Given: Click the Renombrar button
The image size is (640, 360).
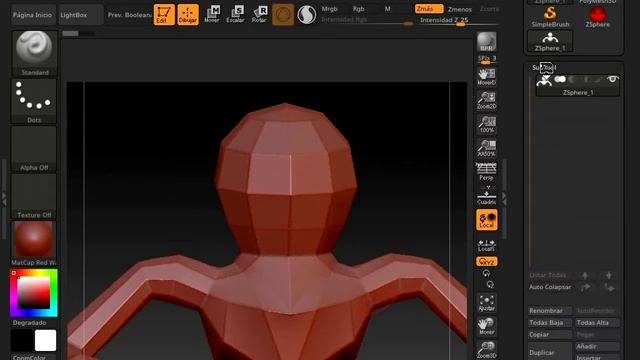Looking at the screenshot, I should 549,311.
